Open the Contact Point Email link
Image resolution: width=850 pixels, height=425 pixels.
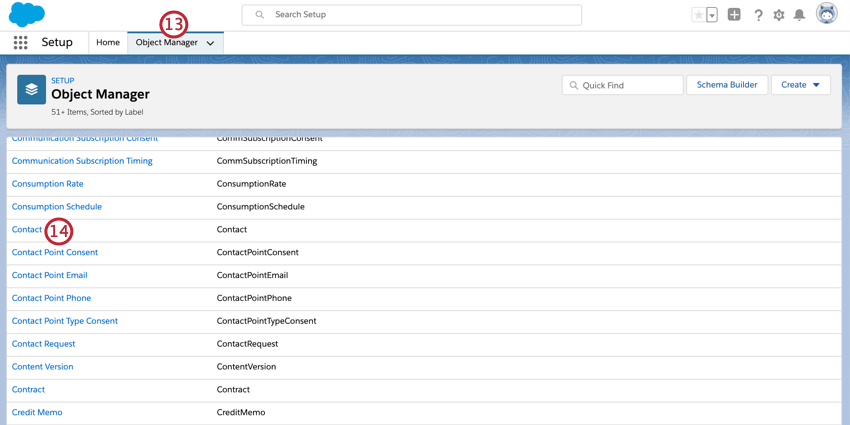[x=49, y=275]
